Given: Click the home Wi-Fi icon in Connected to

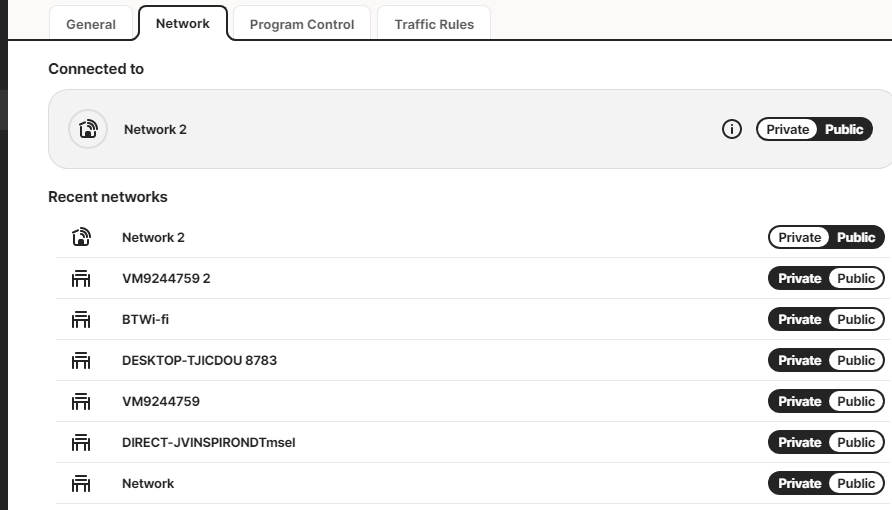Looking at the screenshot, I should [x=88, y=129].
